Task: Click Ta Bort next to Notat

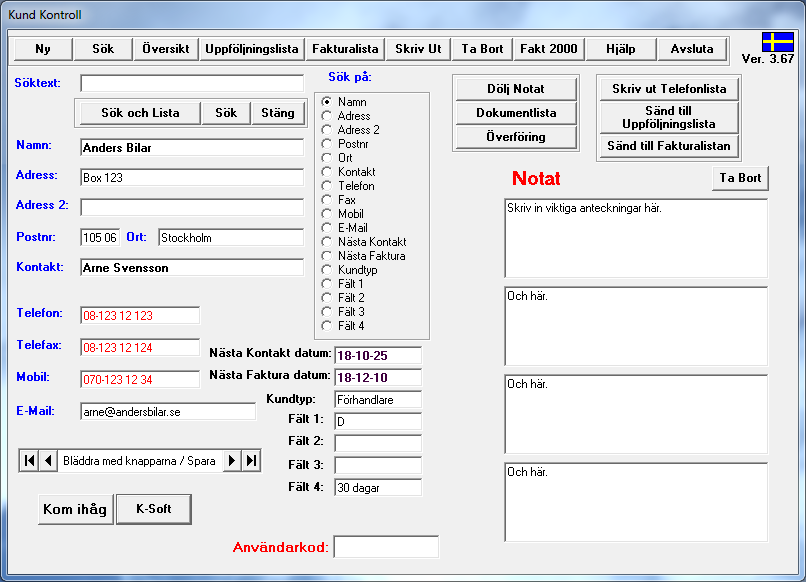Action: (x=740, y=178)
